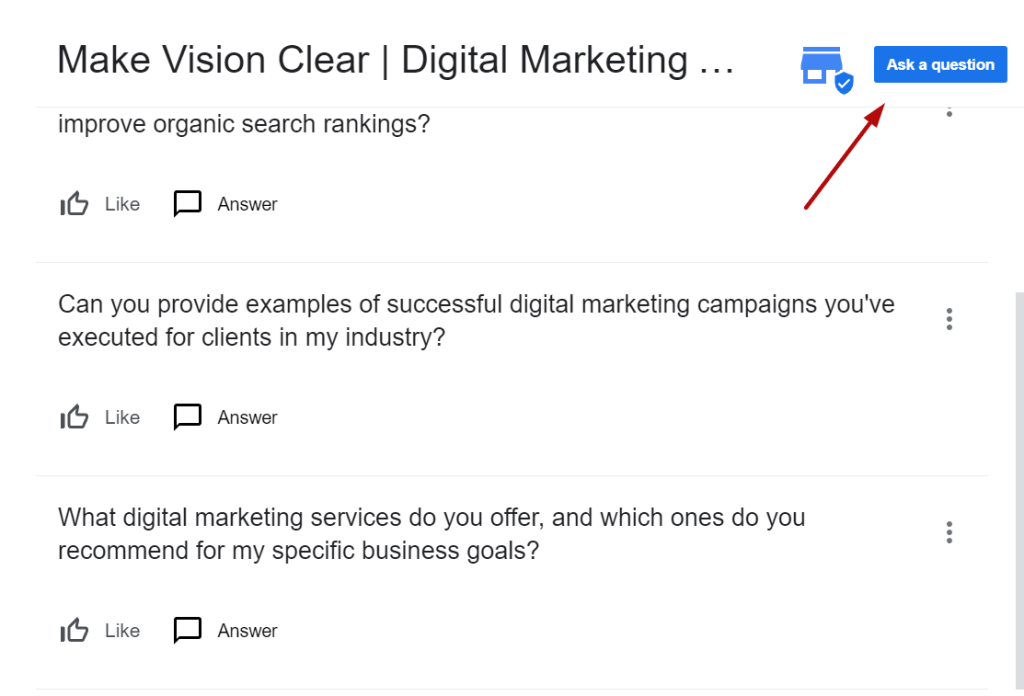Click the answer speech bubble under organic search question
The height and width of the screenshot is (696, 1024).
coord(187,204)
